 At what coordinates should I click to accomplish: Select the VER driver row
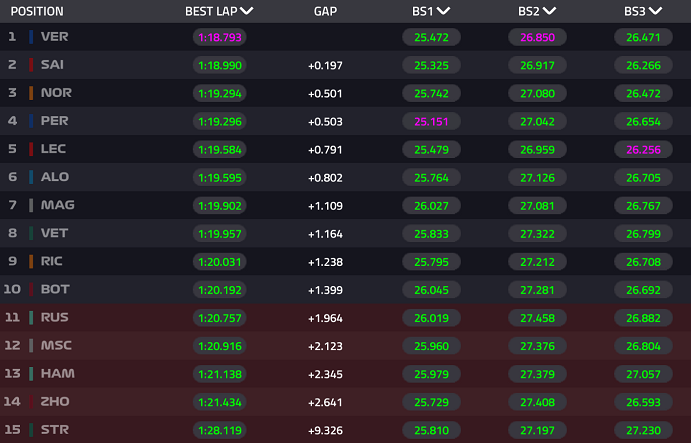tap(346, 37)
